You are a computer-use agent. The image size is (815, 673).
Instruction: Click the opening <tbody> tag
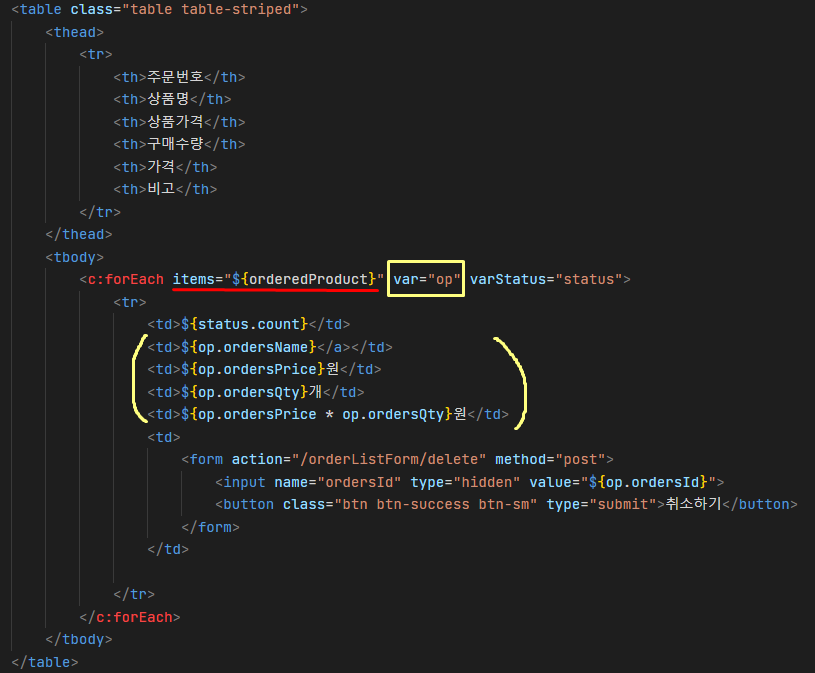coord(74,257)
